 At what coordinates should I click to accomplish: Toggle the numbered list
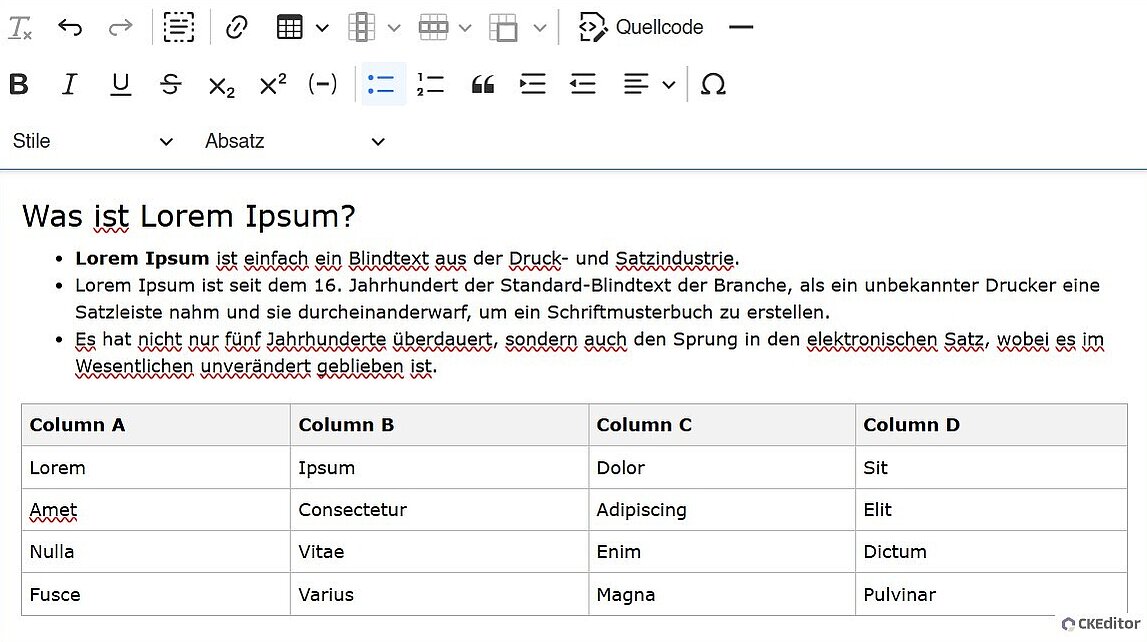click(430, 84)
